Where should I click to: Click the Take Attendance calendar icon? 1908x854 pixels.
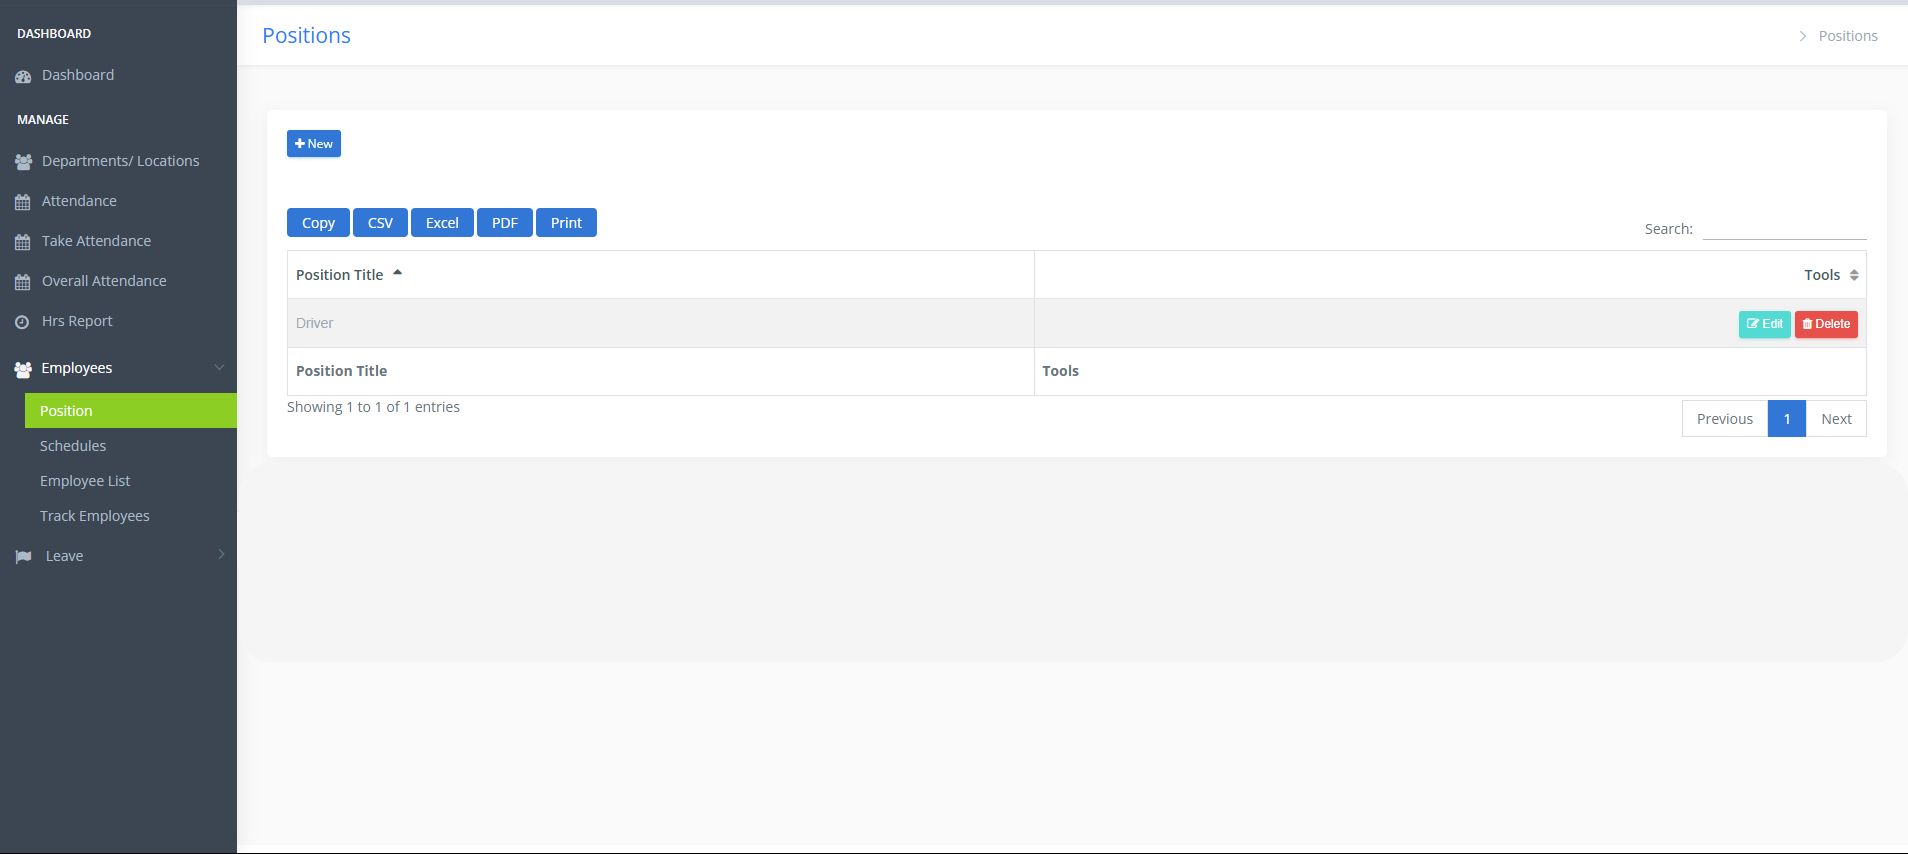(23, 242)
